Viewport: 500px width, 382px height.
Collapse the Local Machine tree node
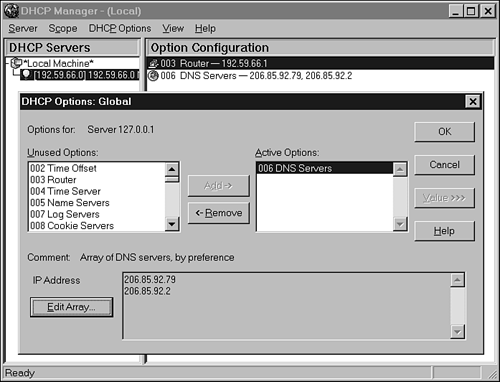coord(7,63)
